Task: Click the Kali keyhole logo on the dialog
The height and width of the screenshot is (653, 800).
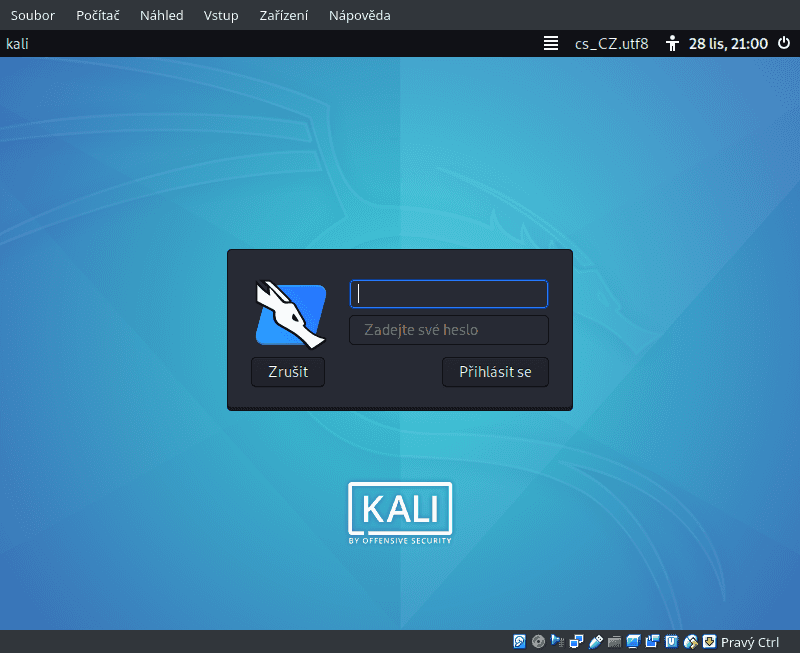Action: [x=291, y=313]
